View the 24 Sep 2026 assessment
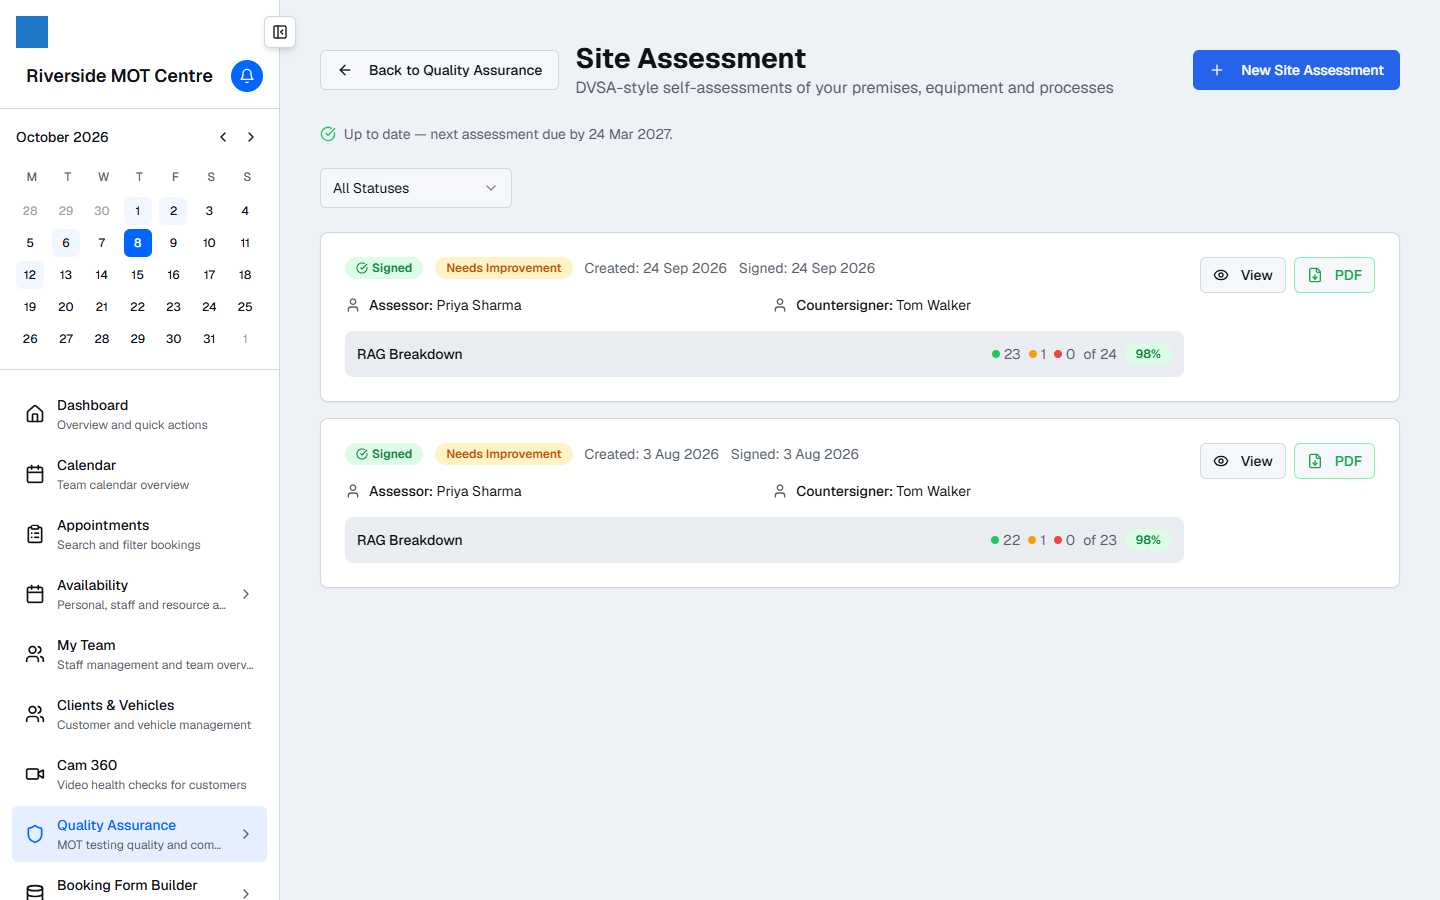This screenshot has height=900, width=1440. [x=1243, y=275]
